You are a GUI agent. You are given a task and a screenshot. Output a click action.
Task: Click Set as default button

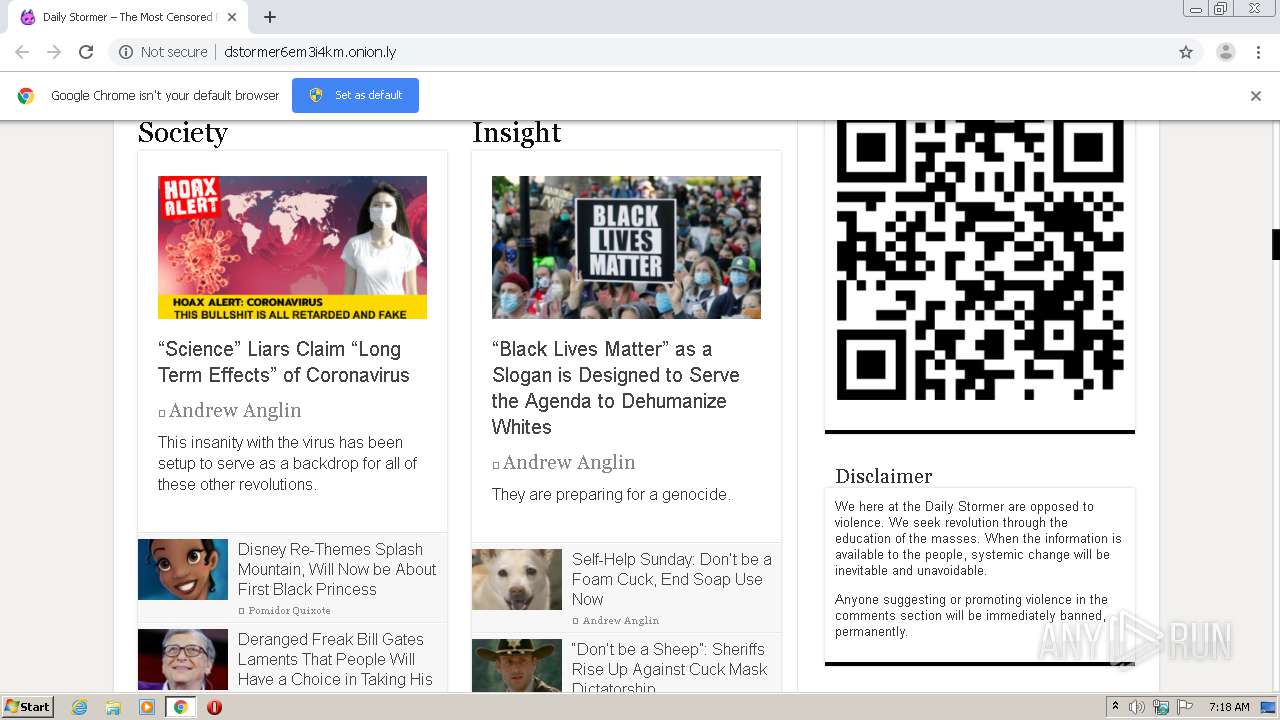click(x=355, y=95)
